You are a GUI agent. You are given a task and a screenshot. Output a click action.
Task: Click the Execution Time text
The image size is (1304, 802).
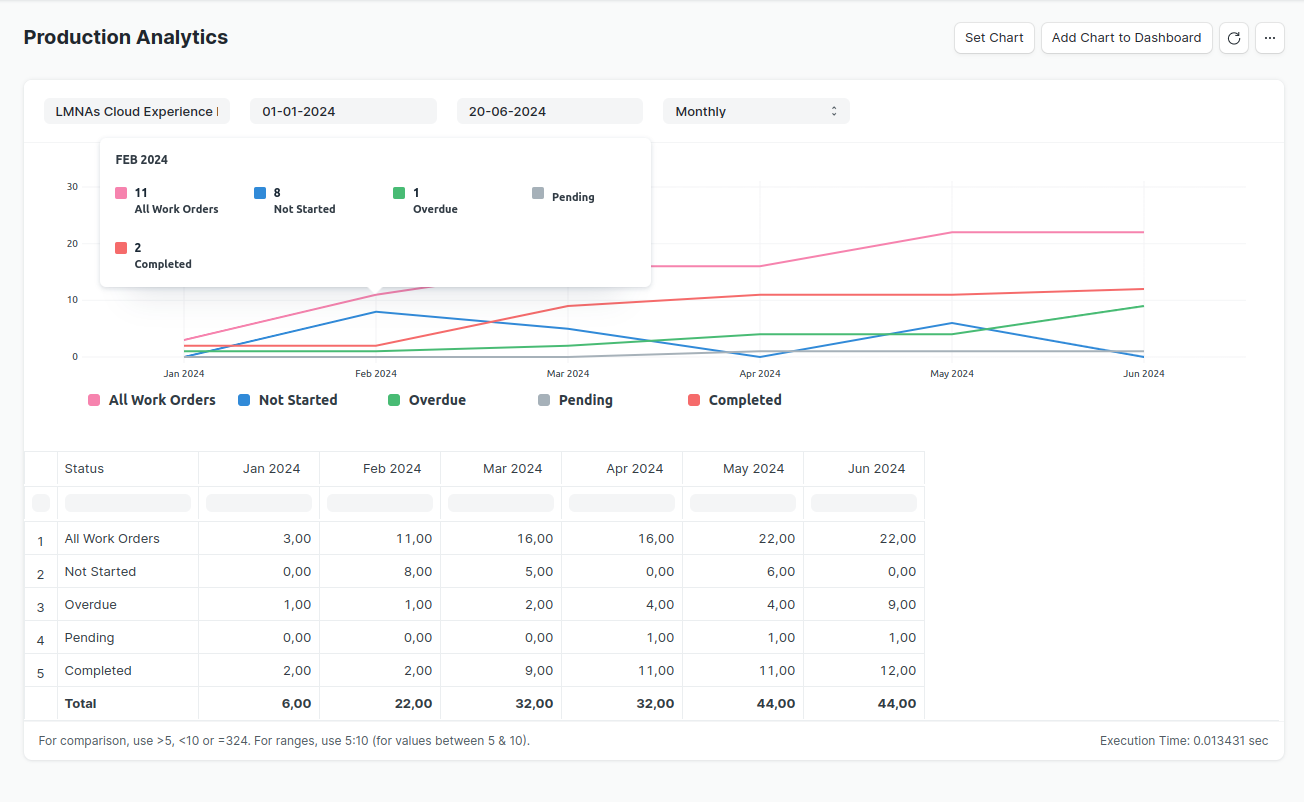point(1184,741)
